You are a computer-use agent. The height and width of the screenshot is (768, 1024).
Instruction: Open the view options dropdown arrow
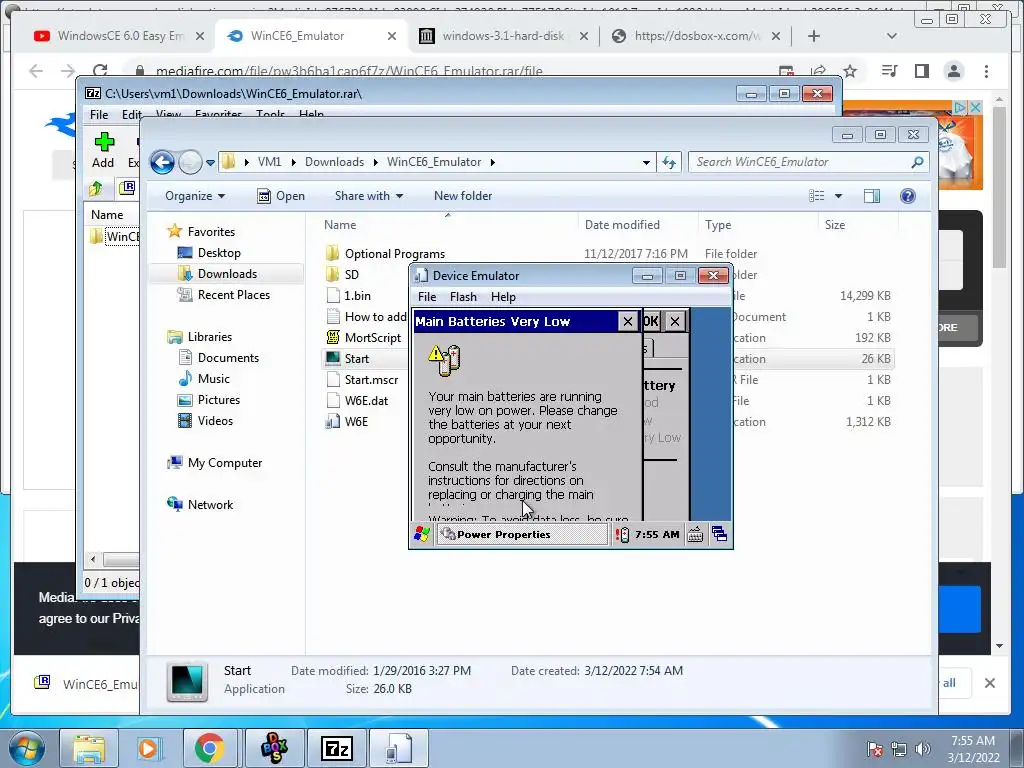[x=839, y=196]
